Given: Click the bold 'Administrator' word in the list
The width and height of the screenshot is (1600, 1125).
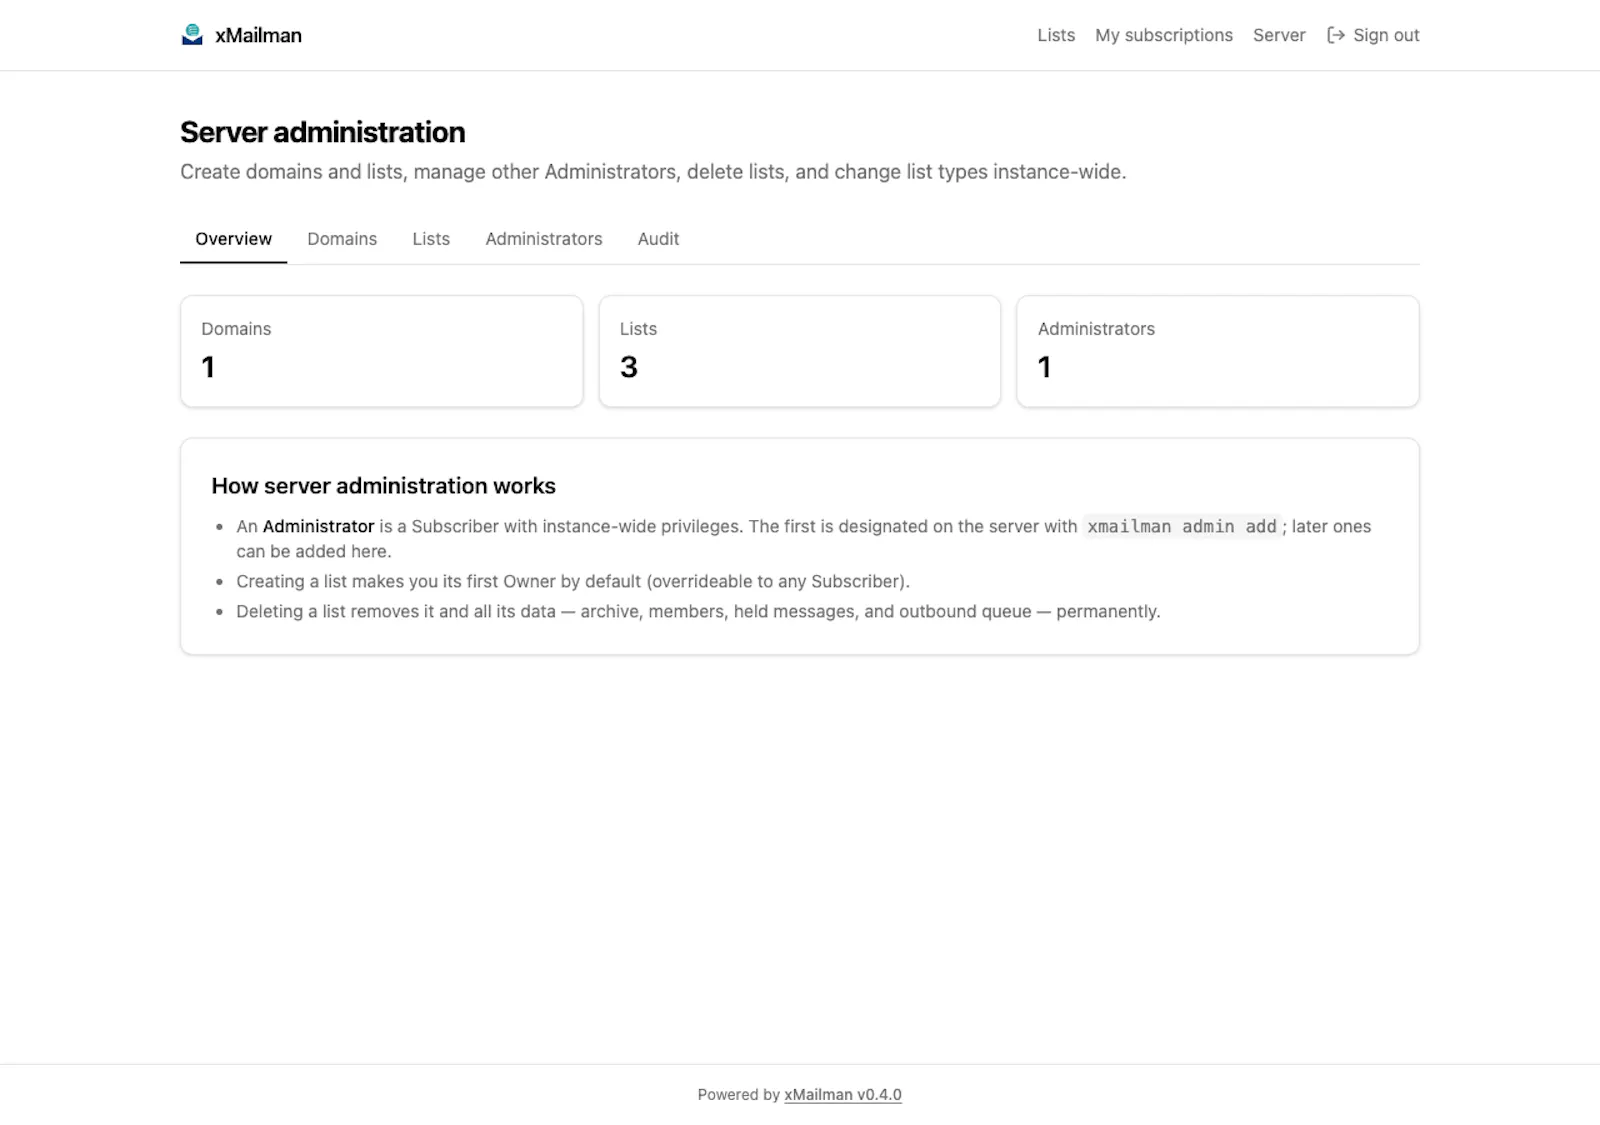Looking at the screenshot, I should click(x=318, y=526).
